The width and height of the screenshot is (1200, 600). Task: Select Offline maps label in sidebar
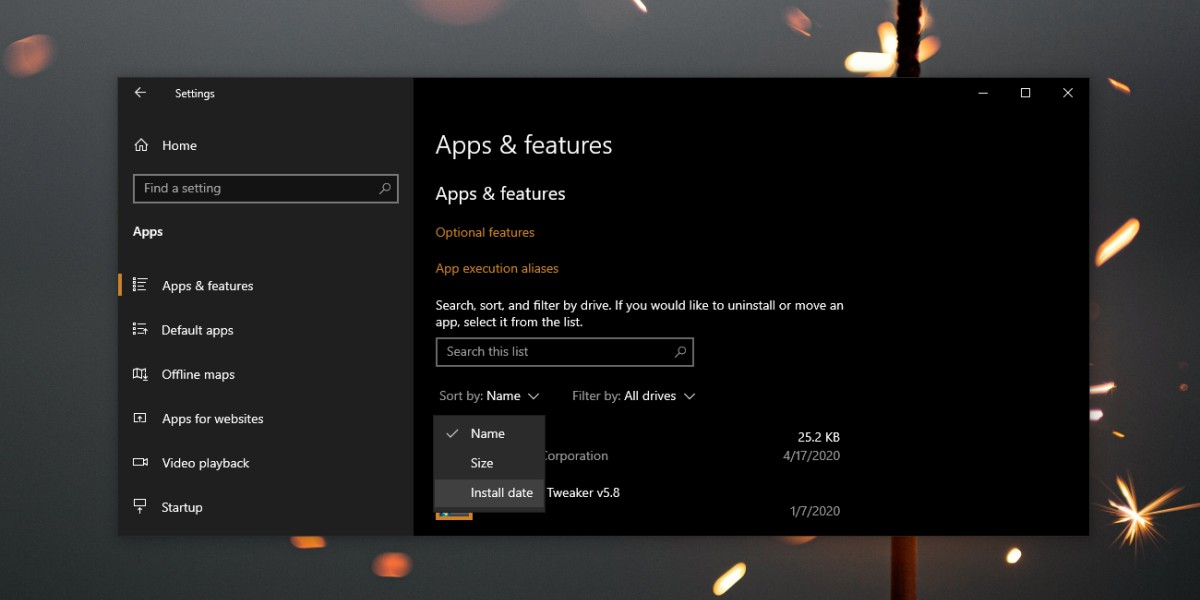click(198, 374)
